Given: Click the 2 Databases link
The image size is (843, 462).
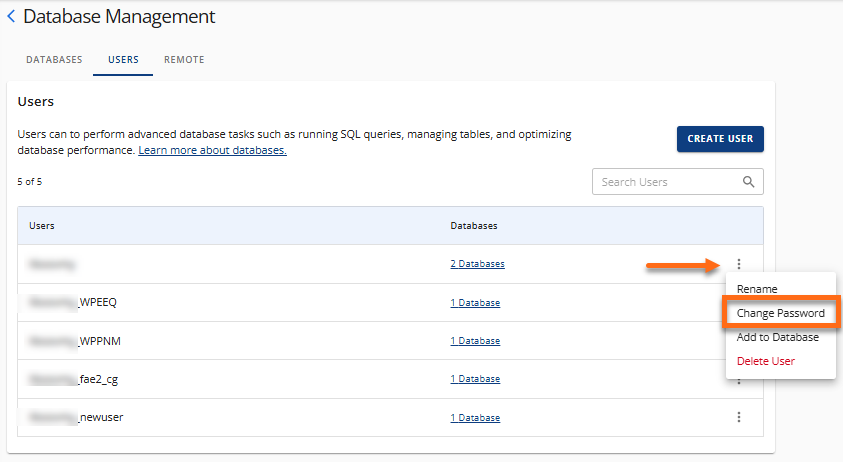Looking at the screenshot, I should click(x=477, y=264).
